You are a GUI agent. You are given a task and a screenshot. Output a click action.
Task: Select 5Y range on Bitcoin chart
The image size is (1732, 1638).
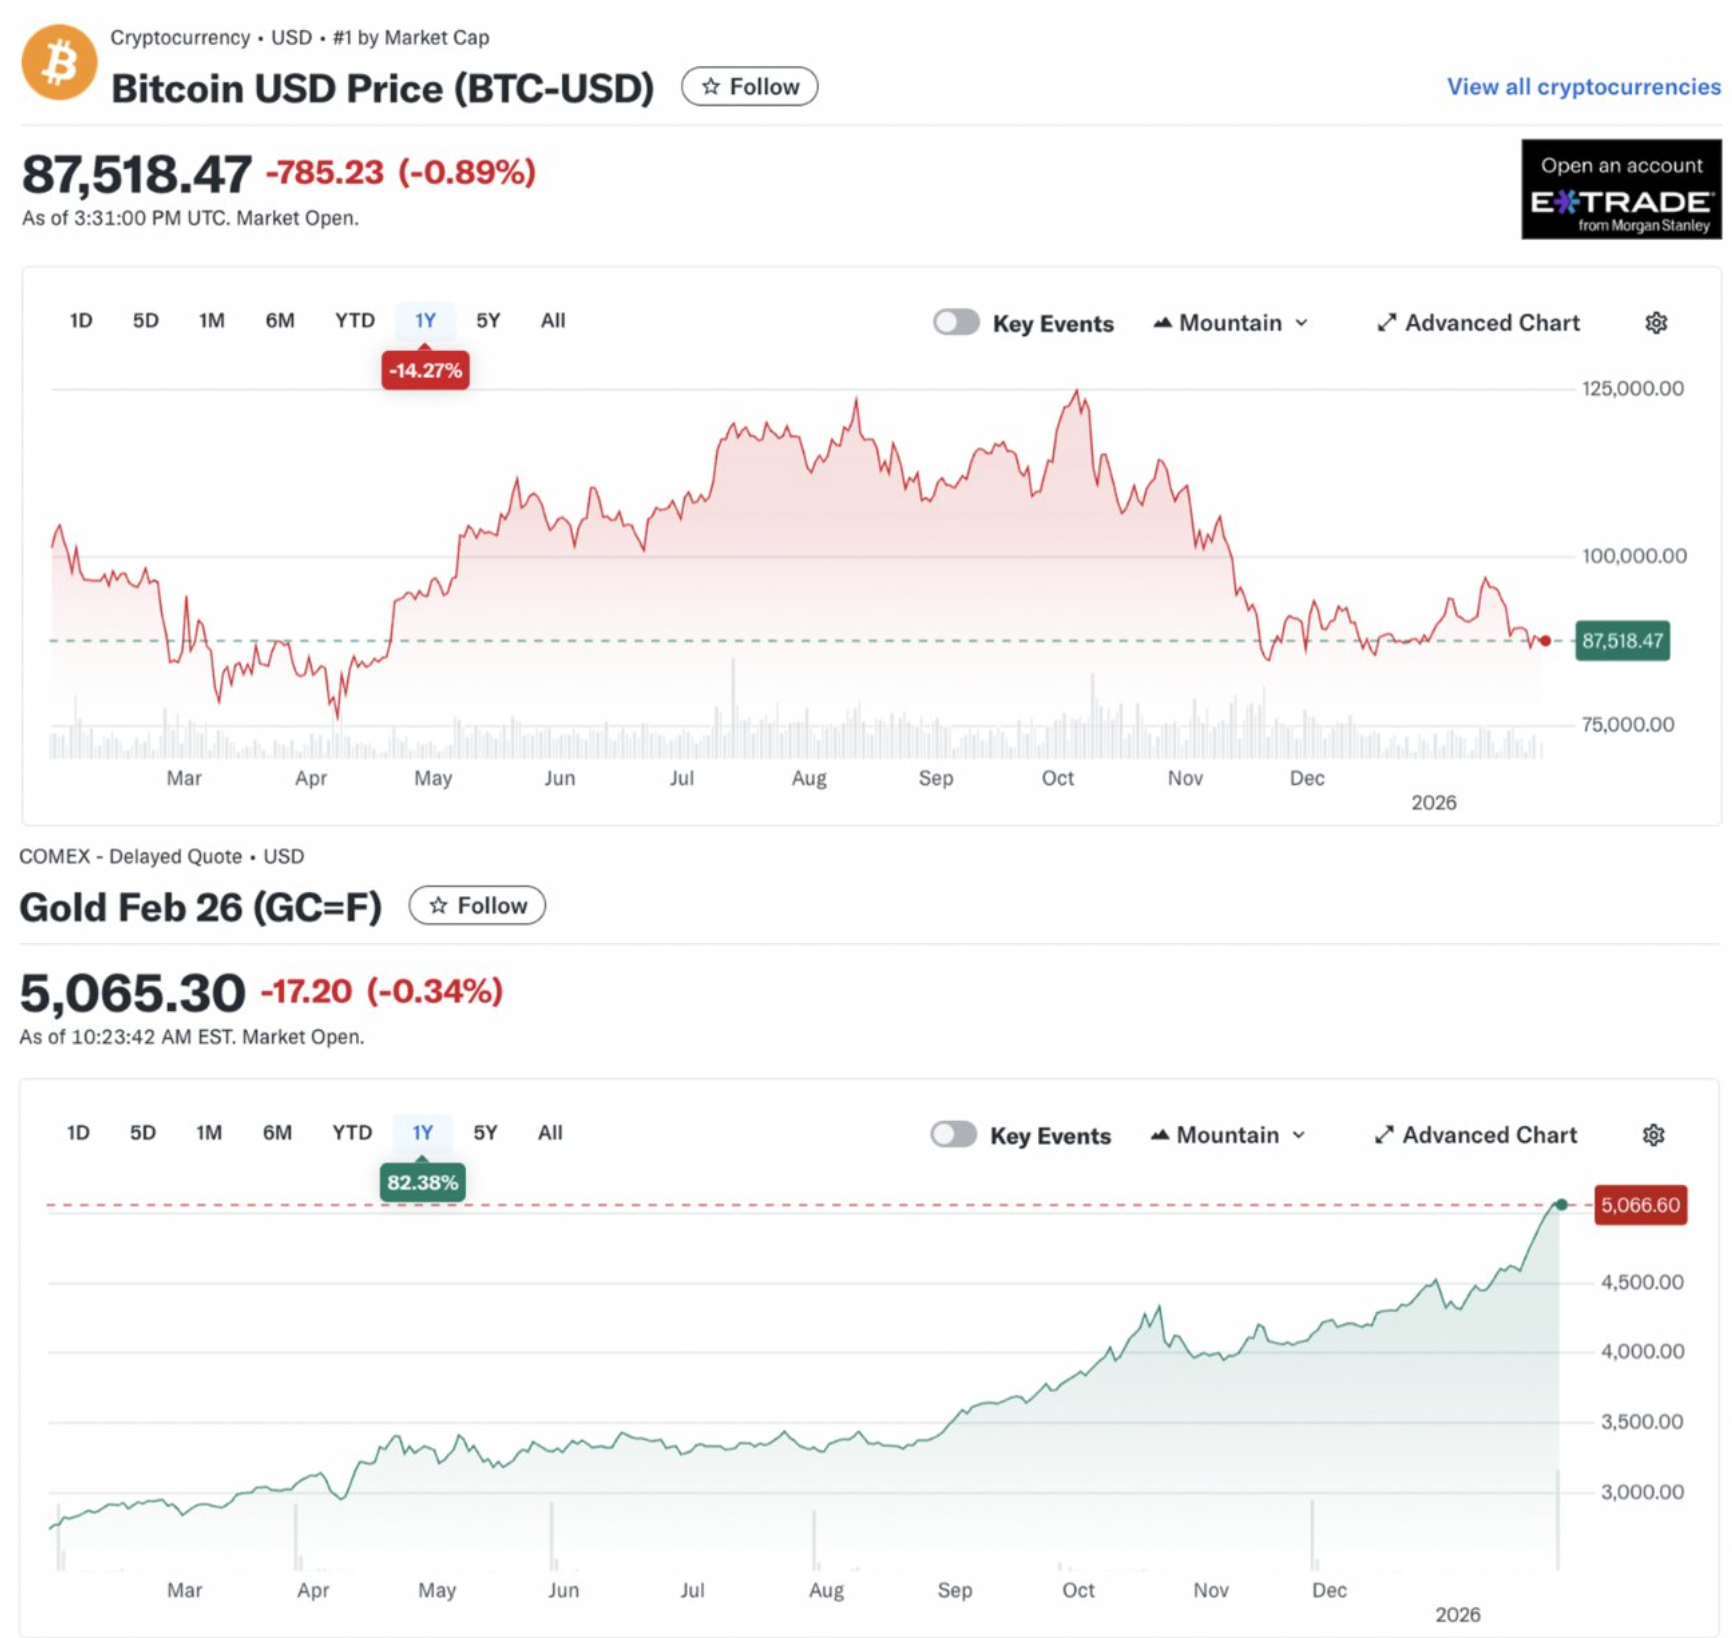click(488, 321)
